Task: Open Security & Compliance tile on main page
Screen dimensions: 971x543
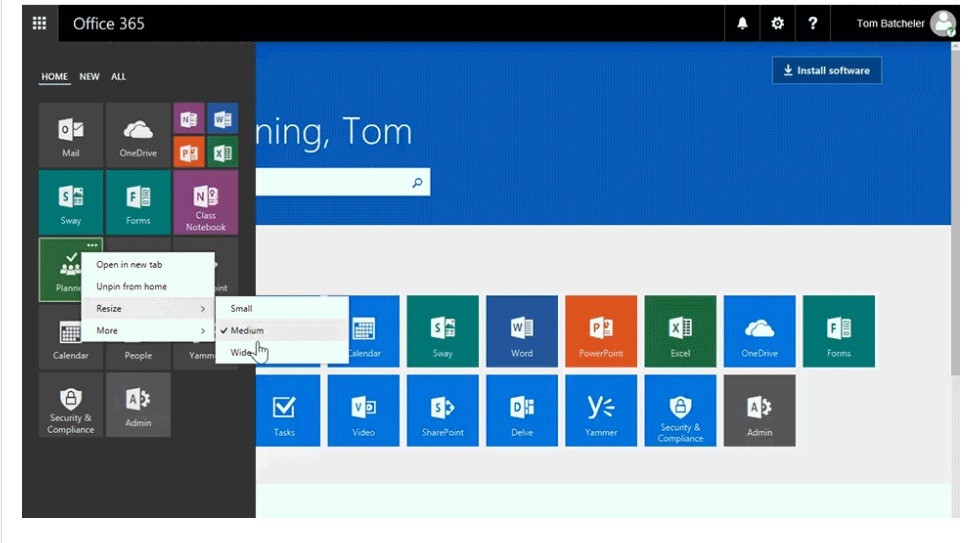Action: coord(681,411)
